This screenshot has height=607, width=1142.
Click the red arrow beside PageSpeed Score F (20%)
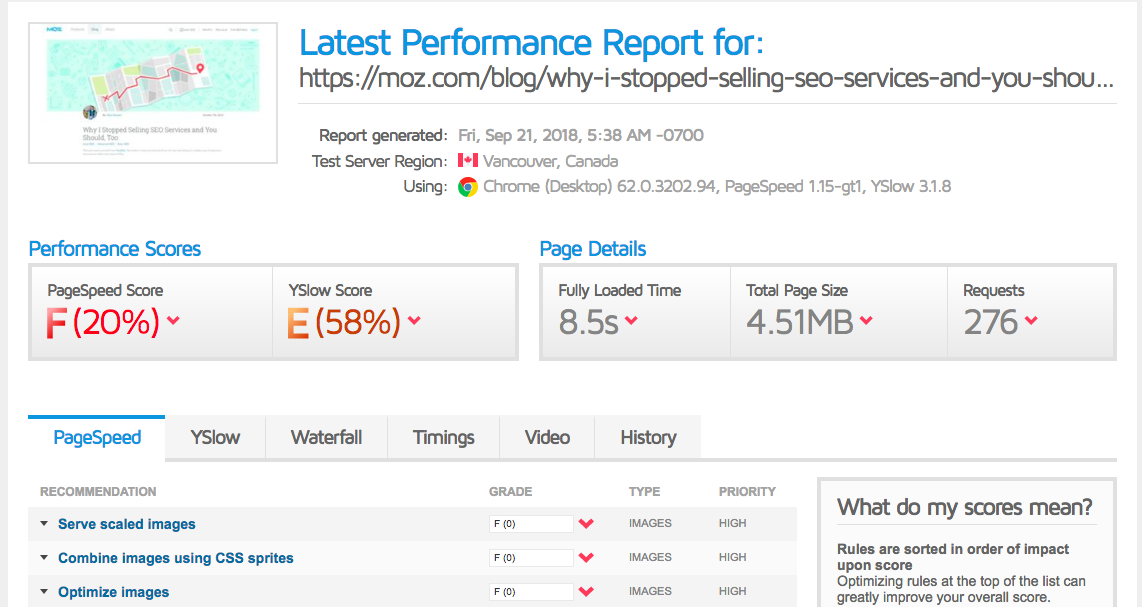[x=173, y=320]
